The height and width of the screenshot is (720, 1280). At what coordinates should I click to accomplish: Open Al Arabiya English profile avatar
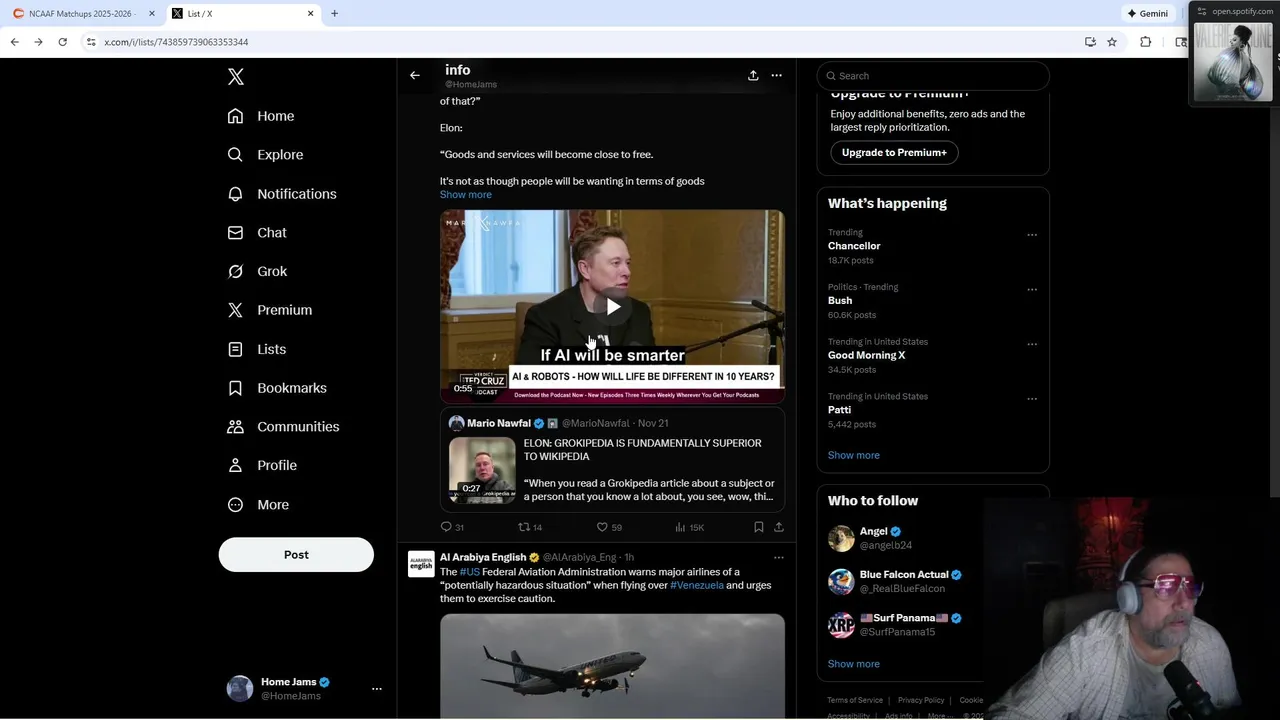pos(421,564)
